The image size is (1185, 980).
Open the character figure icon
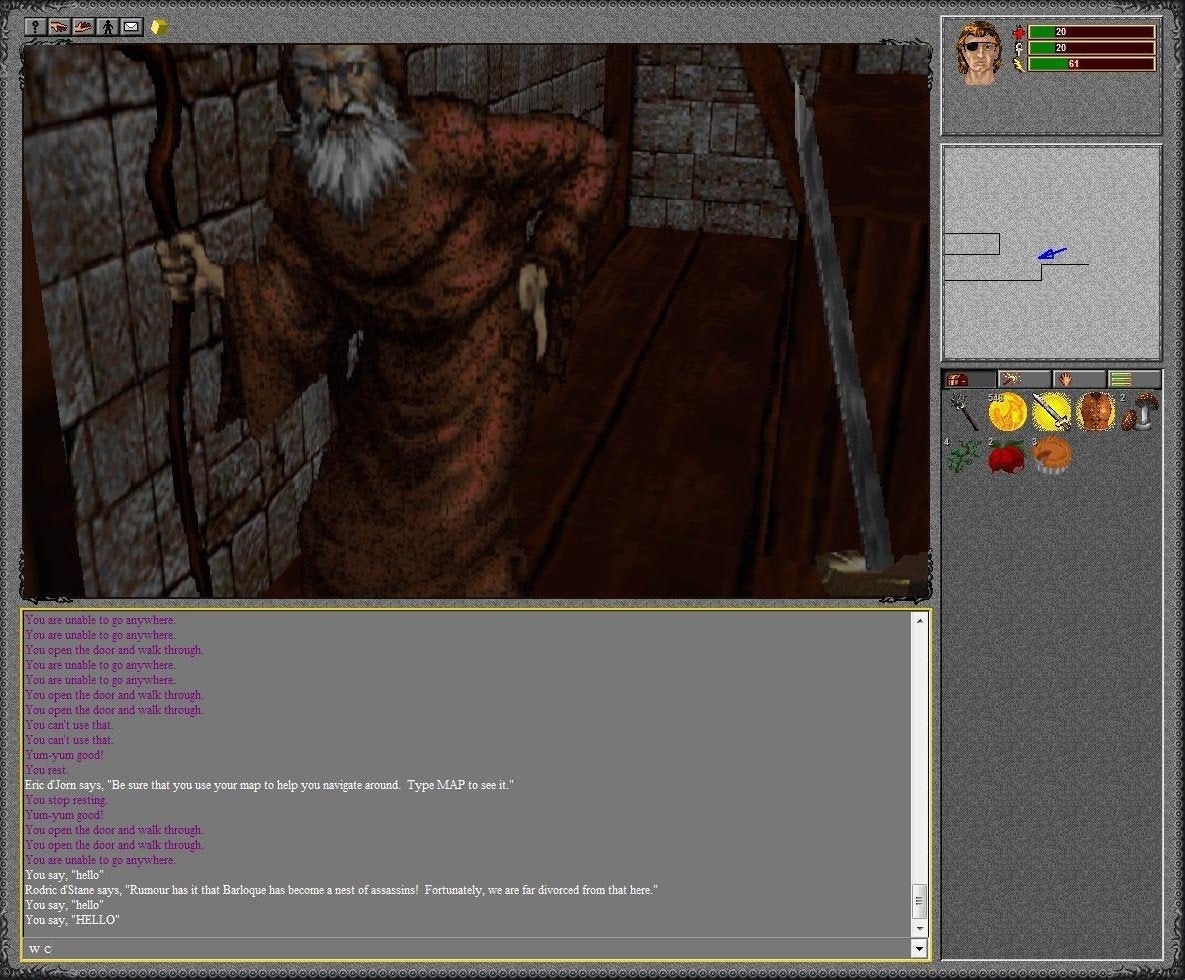pos(107,27)
